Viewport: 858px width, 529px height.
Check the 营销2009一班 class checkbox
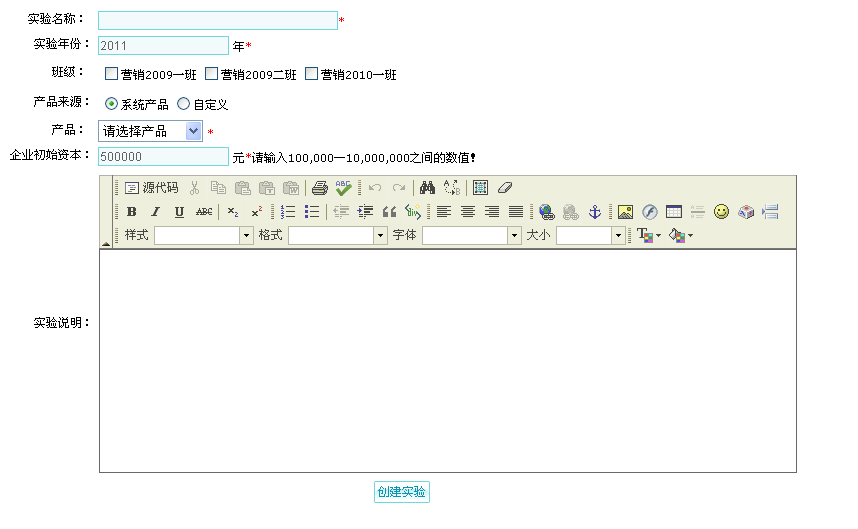pyautogui.click(x=112, y=74)
